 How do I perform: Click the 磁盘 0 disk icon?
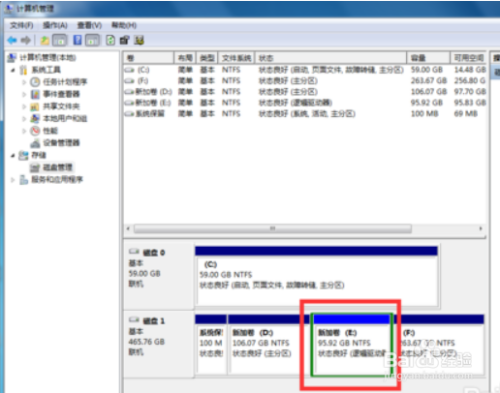(x=134, y=251)
